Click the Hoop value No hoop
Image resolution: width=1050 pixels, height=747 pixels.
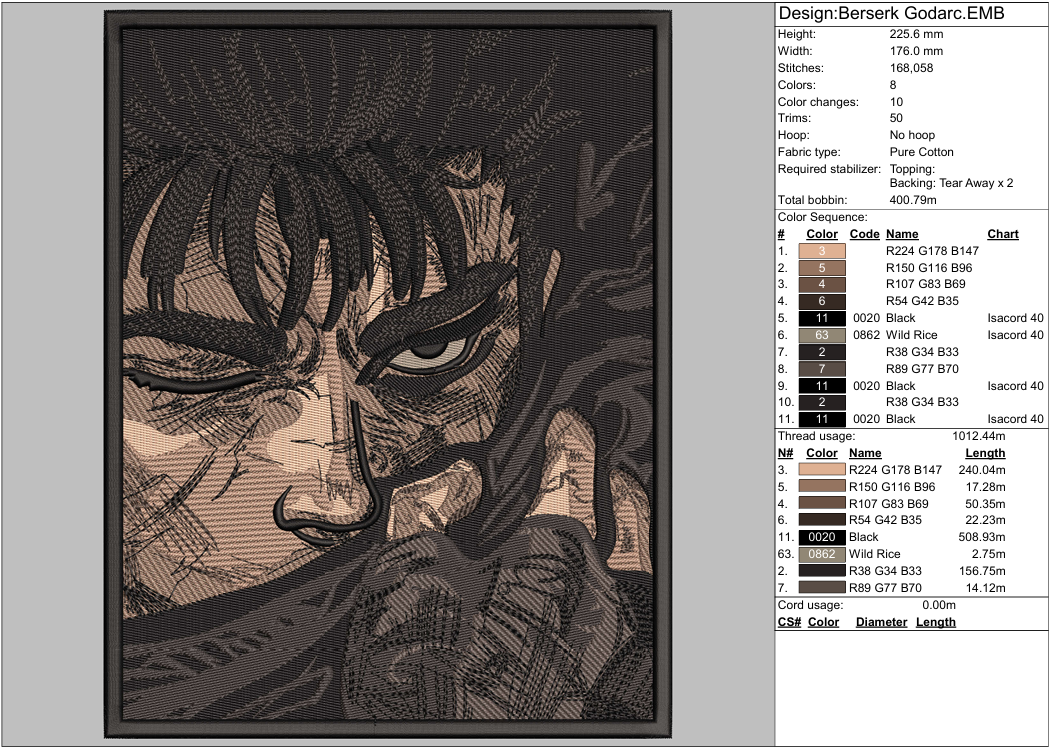(912, 135)
